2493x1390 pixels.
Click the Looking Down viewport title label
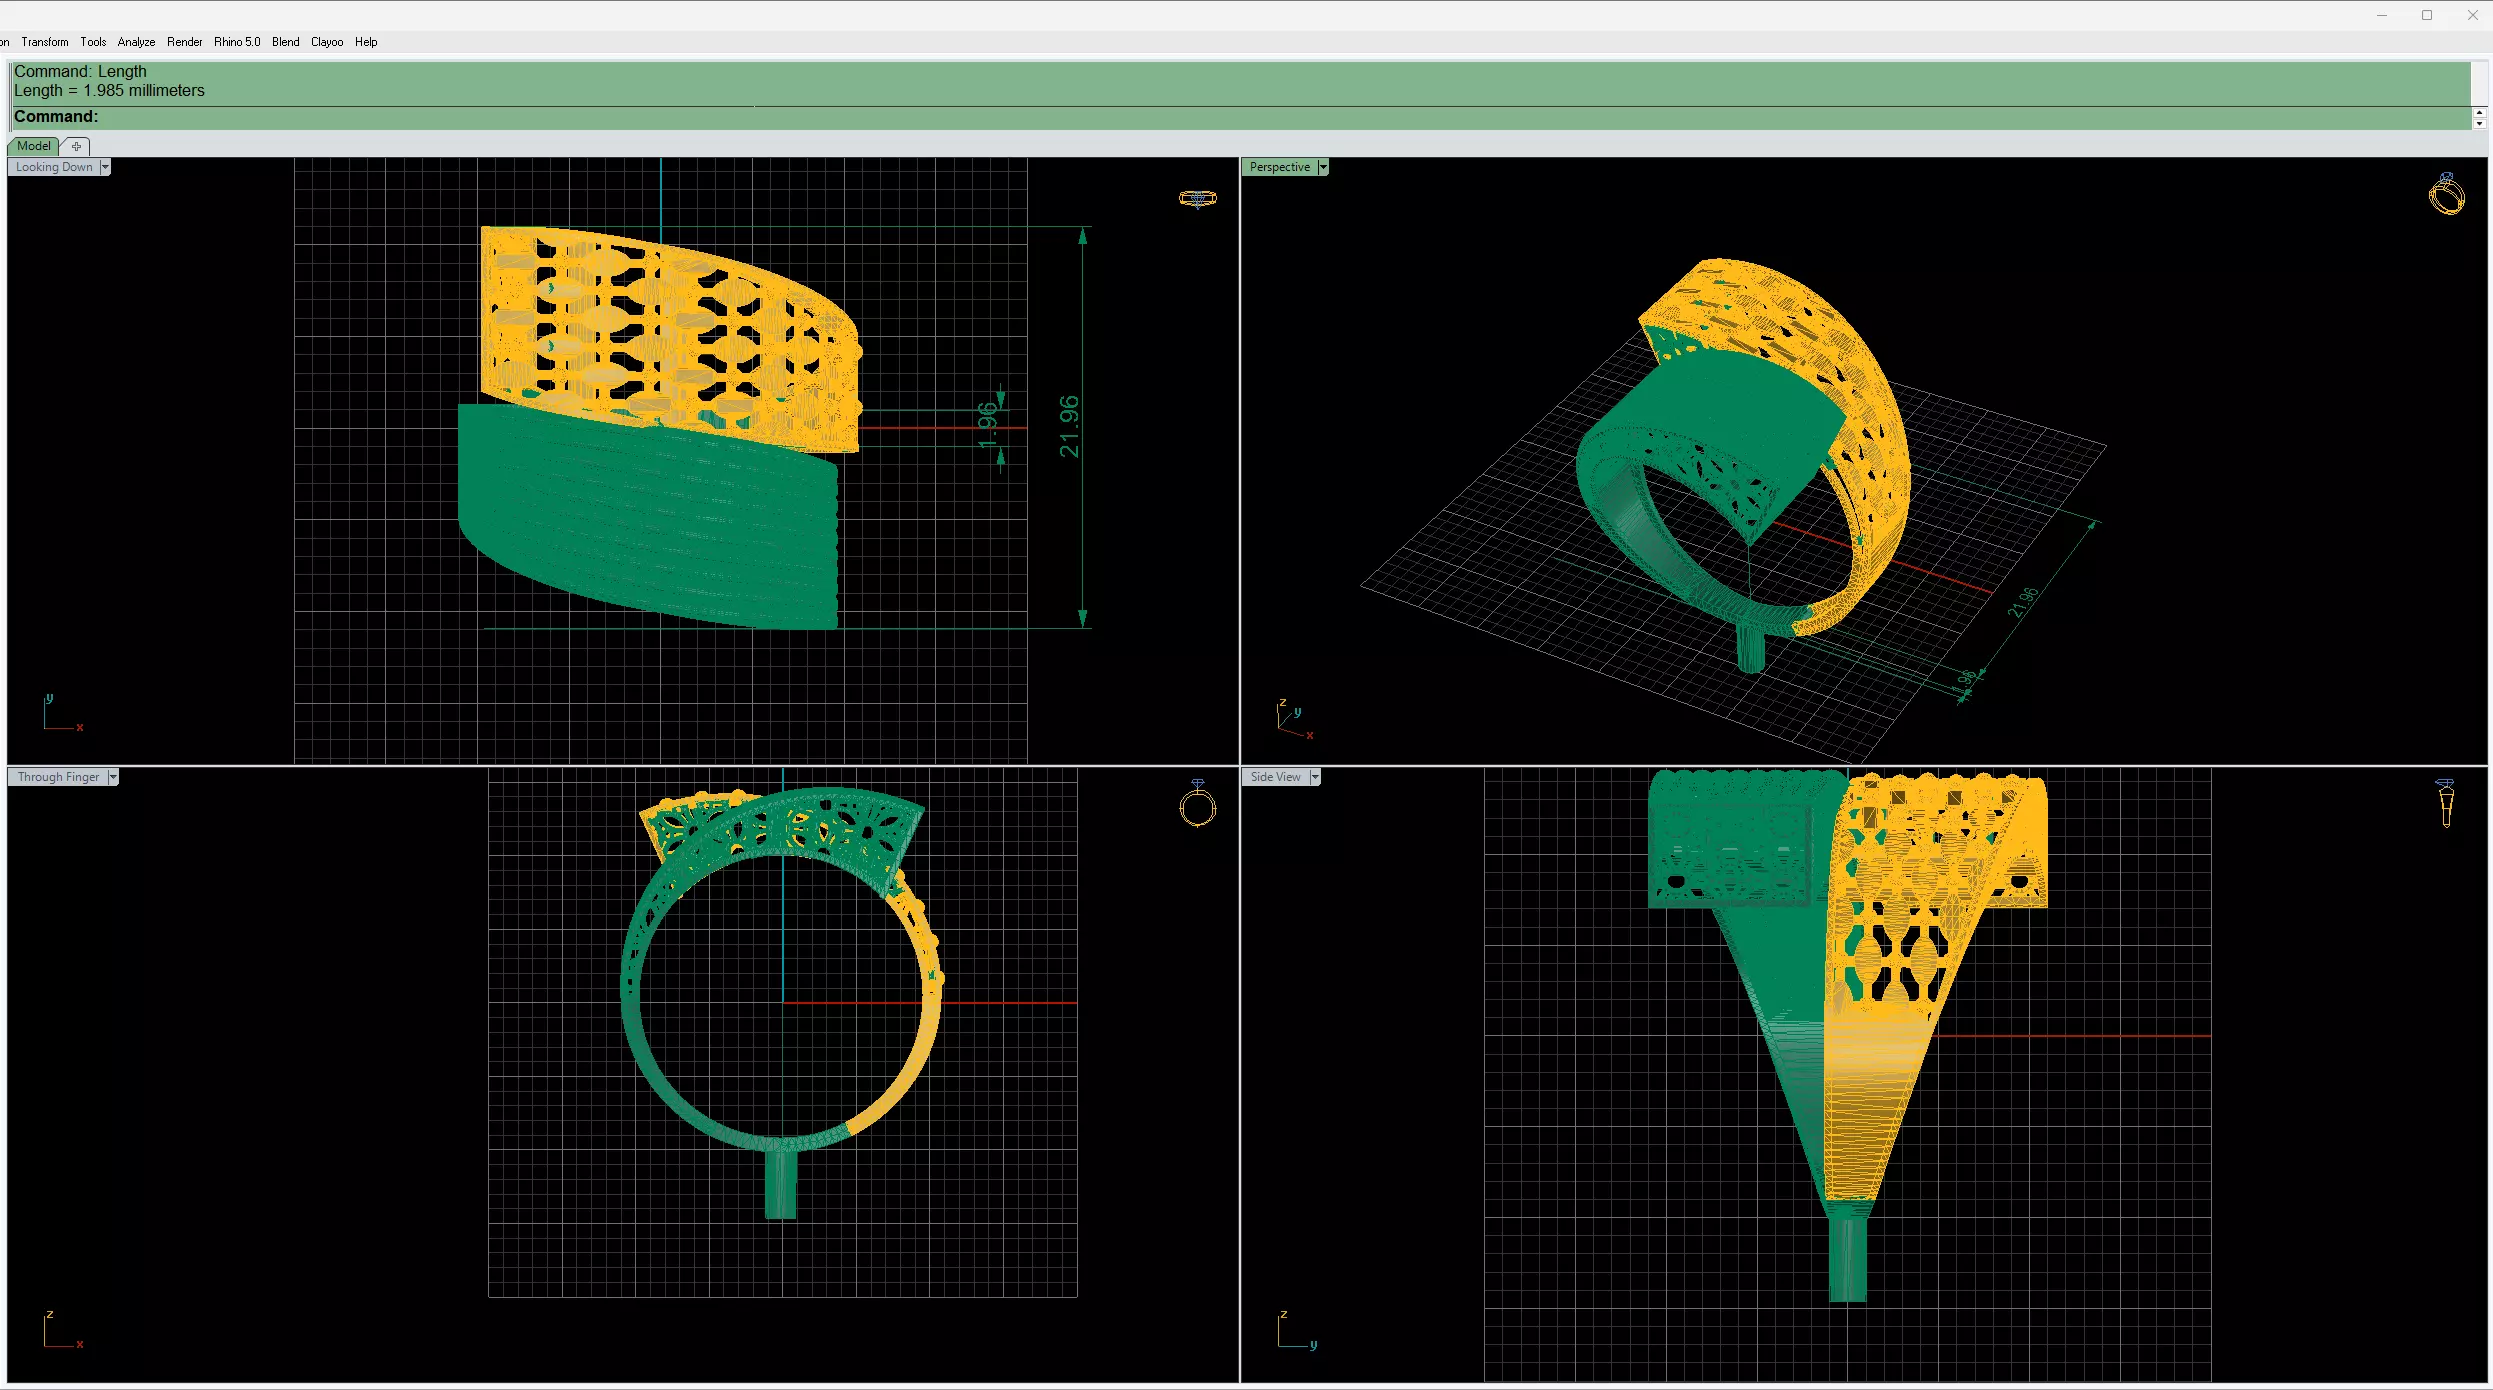[x=54, y=167]
